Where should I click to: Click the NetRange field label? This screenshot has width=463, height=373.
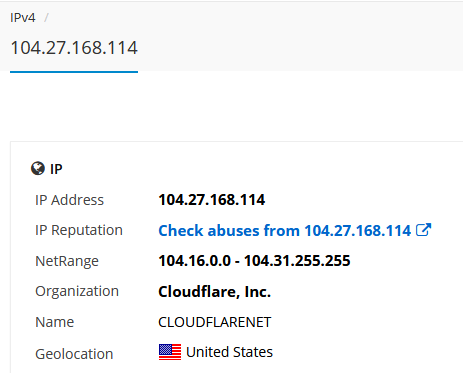(x=67, y=261)
